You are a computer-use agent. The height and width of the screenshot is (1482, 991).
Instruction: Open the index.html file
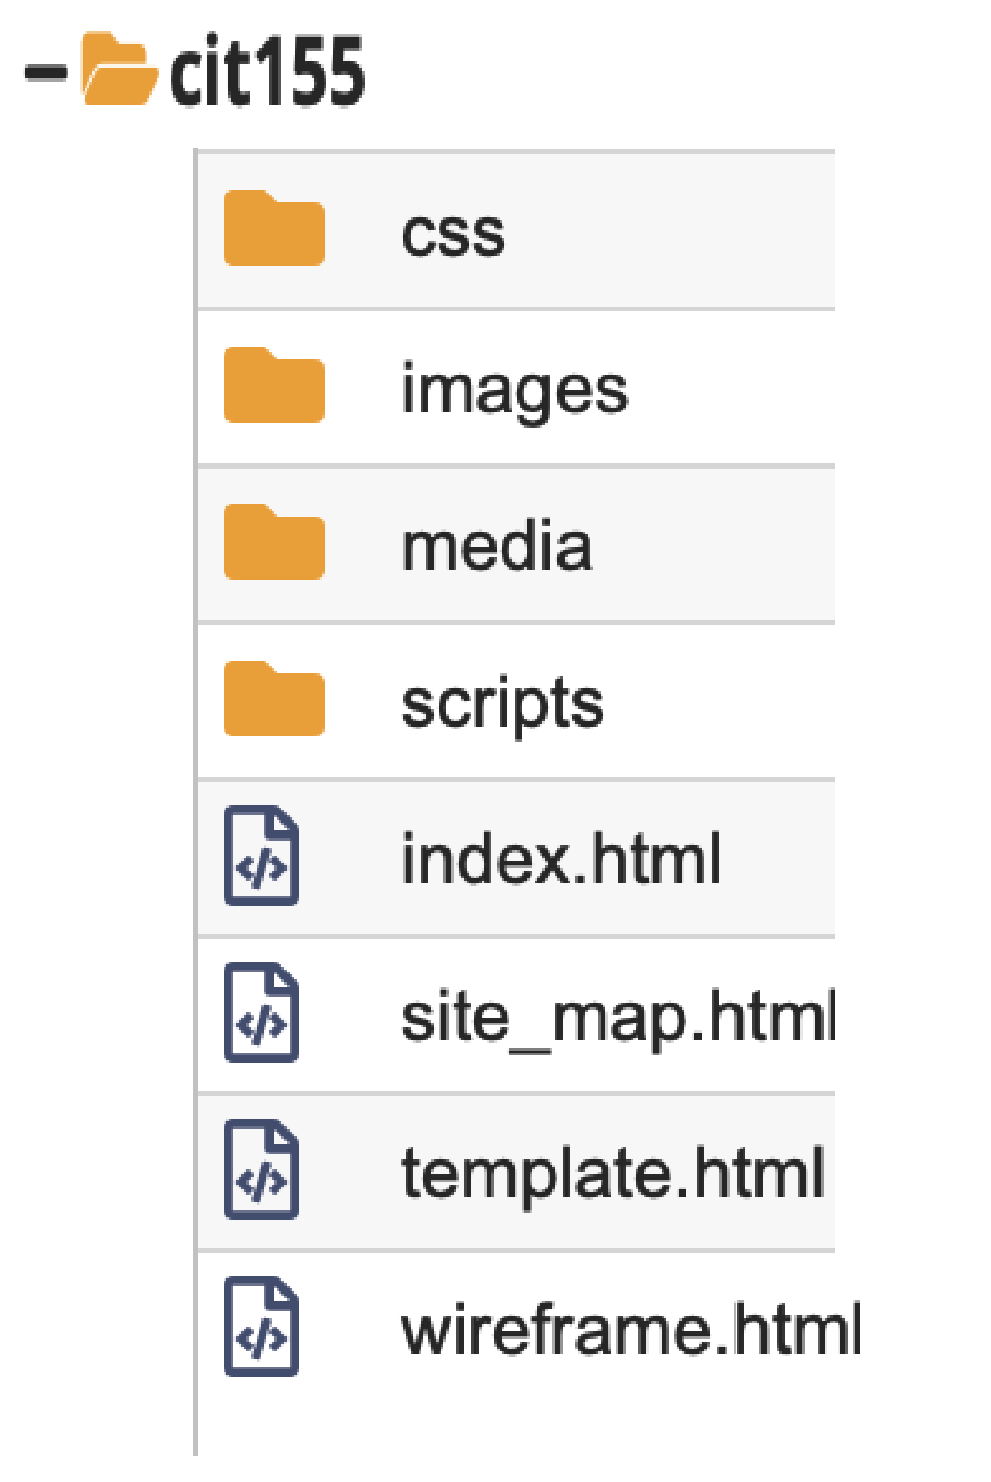click(x=560, y=860)
